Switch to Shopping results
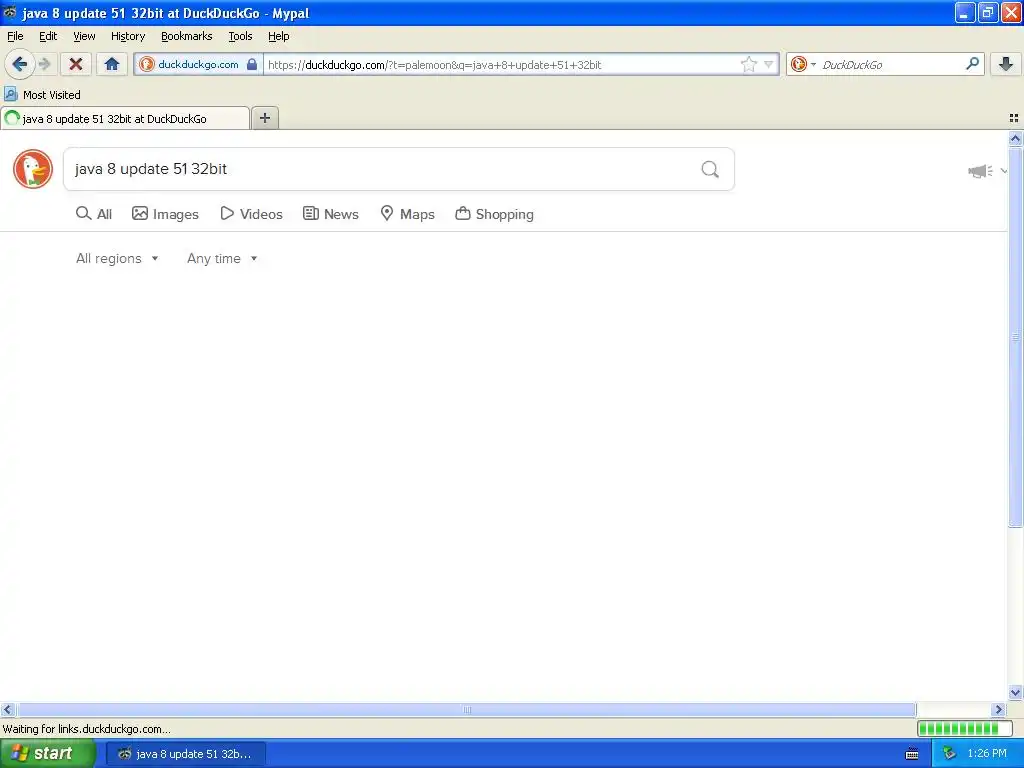The height and width of the screenshot is (768, 1024). (494, 214)
